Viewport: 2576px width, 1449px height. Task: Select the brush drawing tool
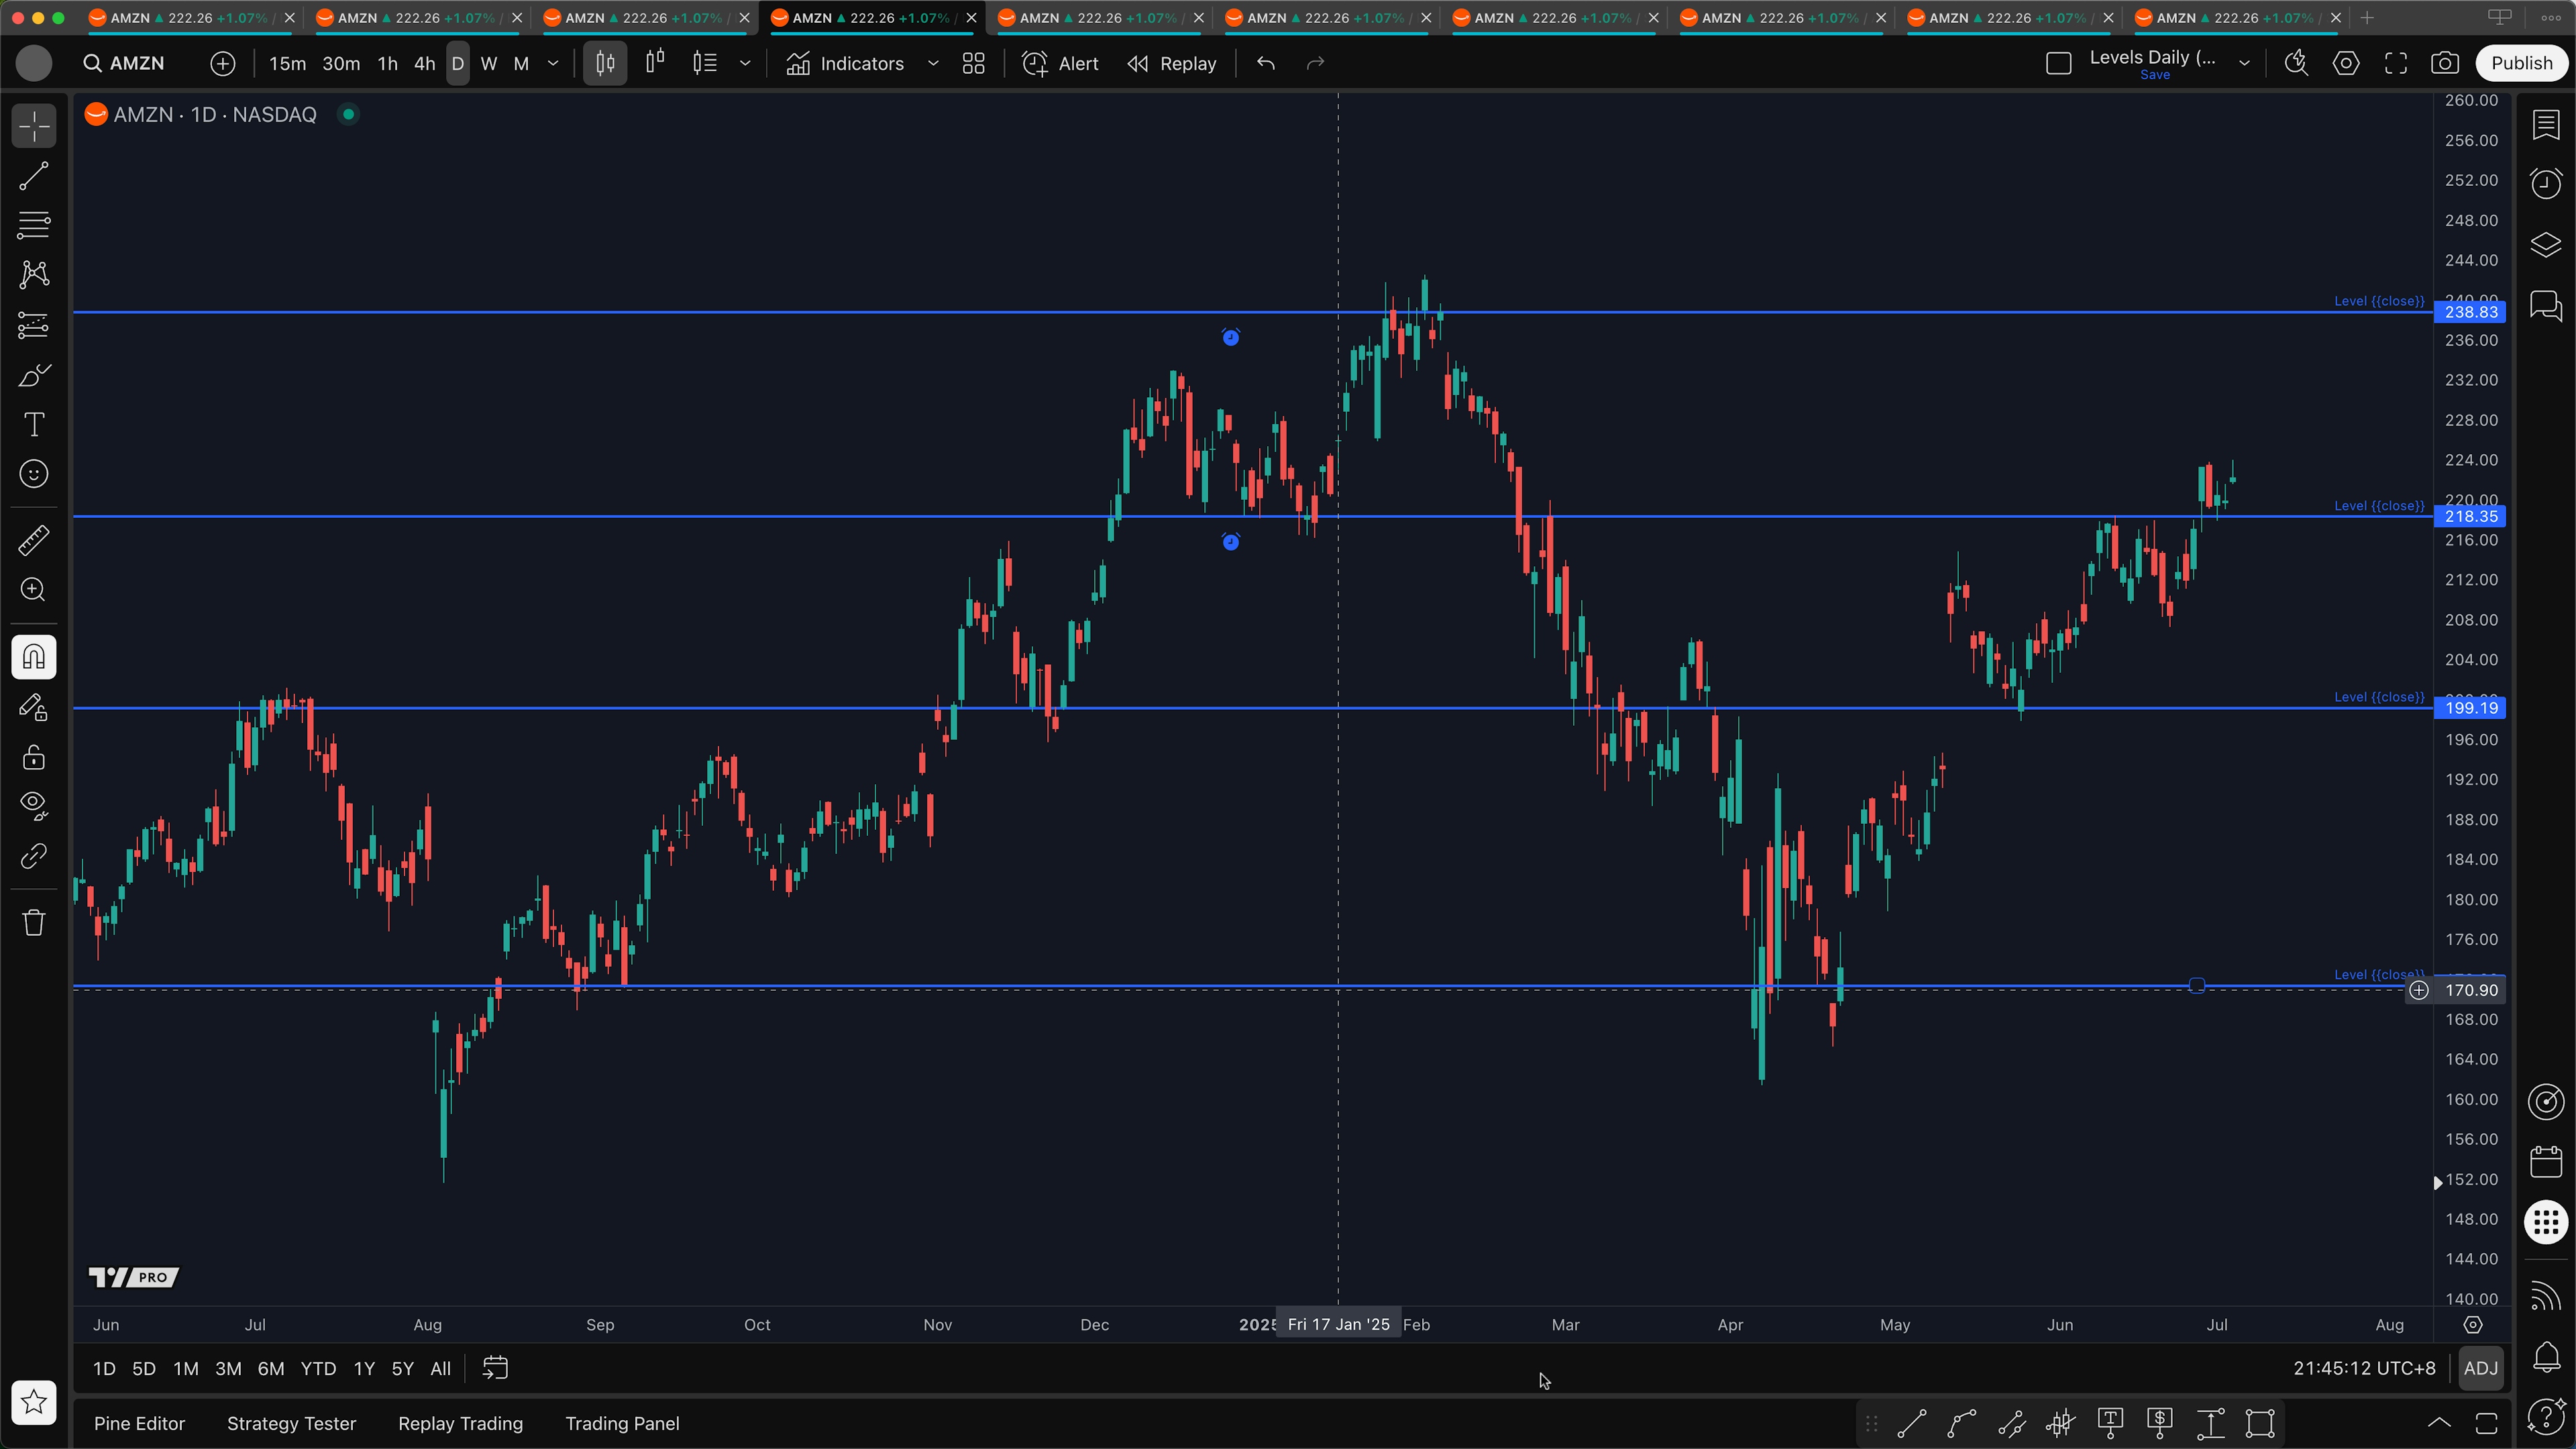[x=34, y=375]
